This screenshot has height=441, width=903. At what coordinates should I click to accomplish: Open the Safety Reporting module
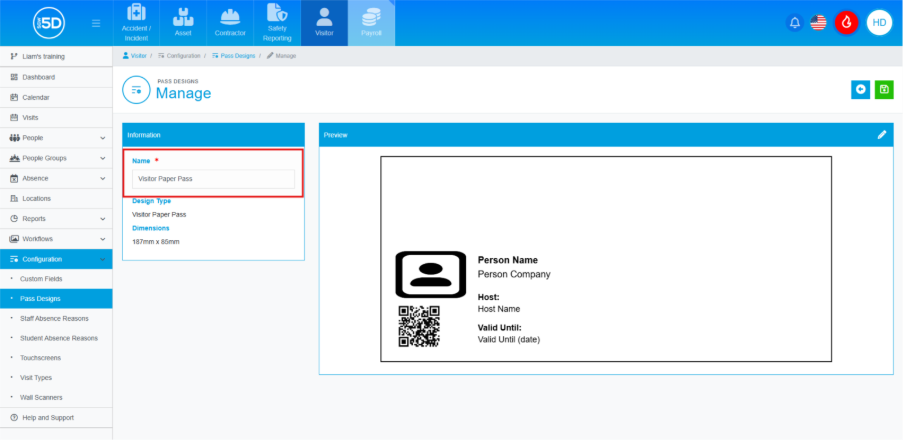pyautogui.click(x=277, y=23)
